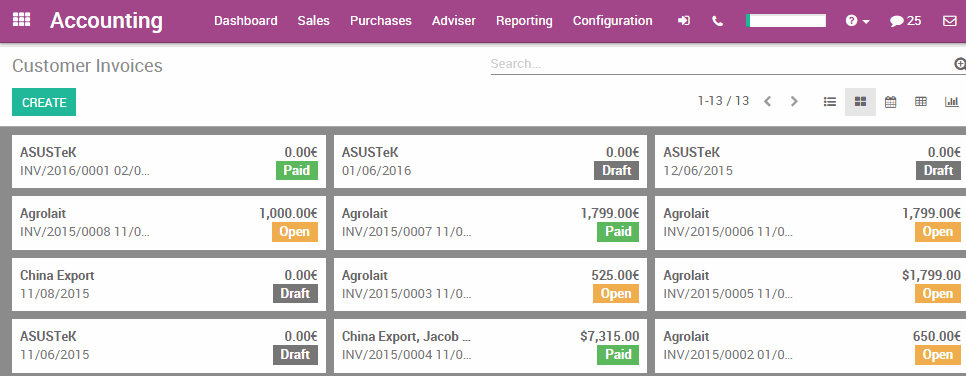
Task: Switch to pivot table view icon
Action: click(x=920, y=102)
